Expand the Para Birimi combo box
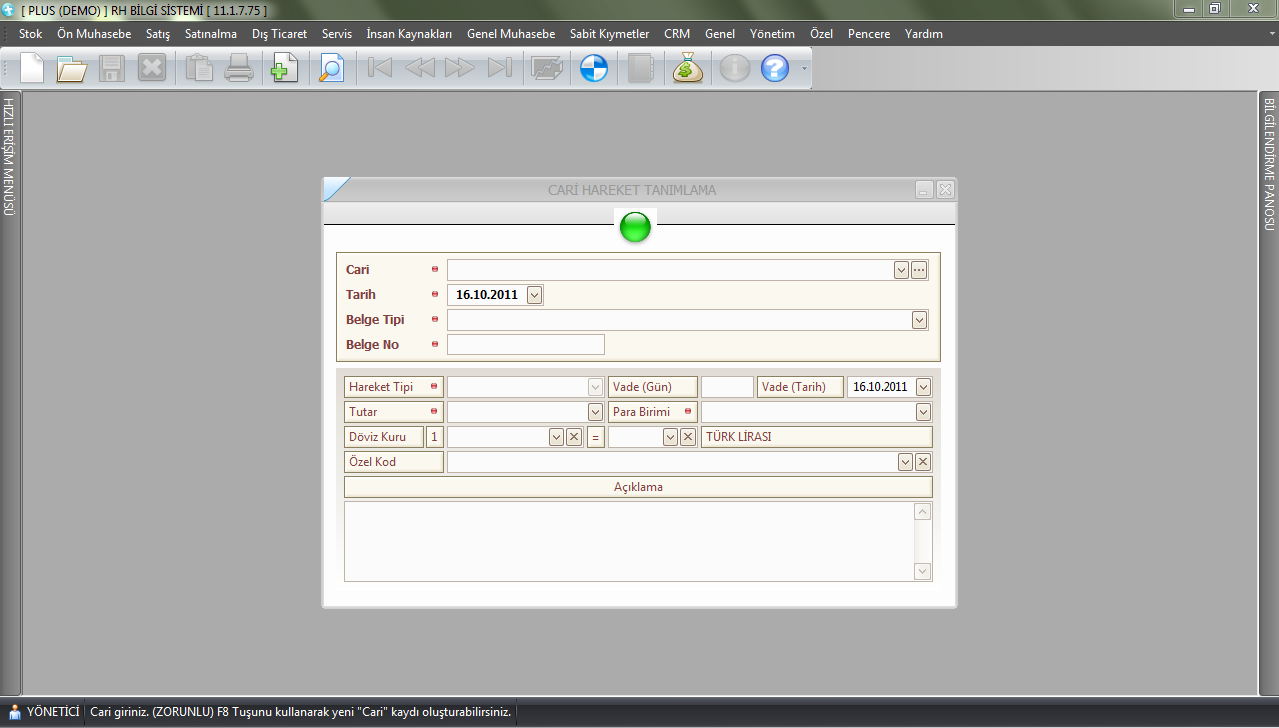Screen dimensions: 1279x728 923,412
